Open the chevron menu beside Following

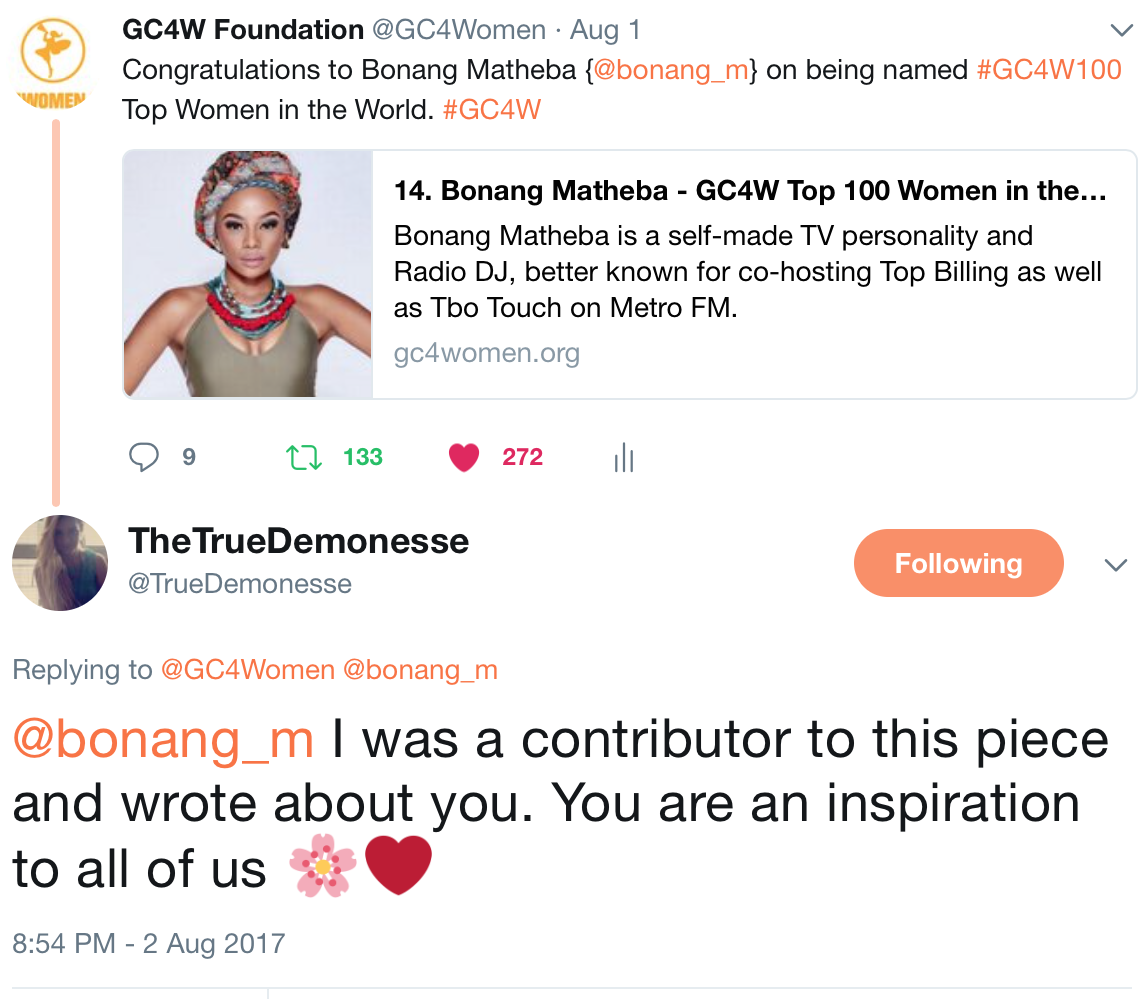(1115, 565)
